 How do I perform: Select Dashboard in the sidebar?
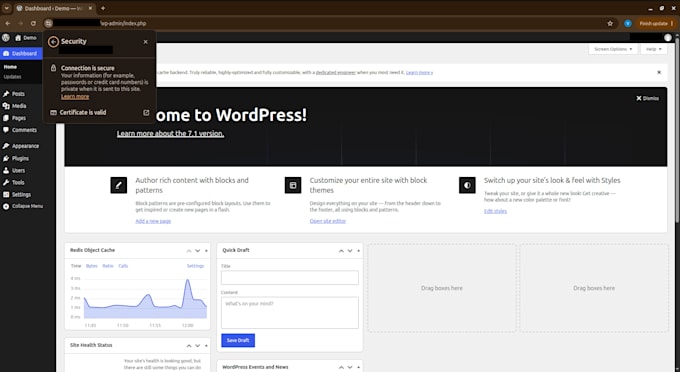[x=21, y=53]
